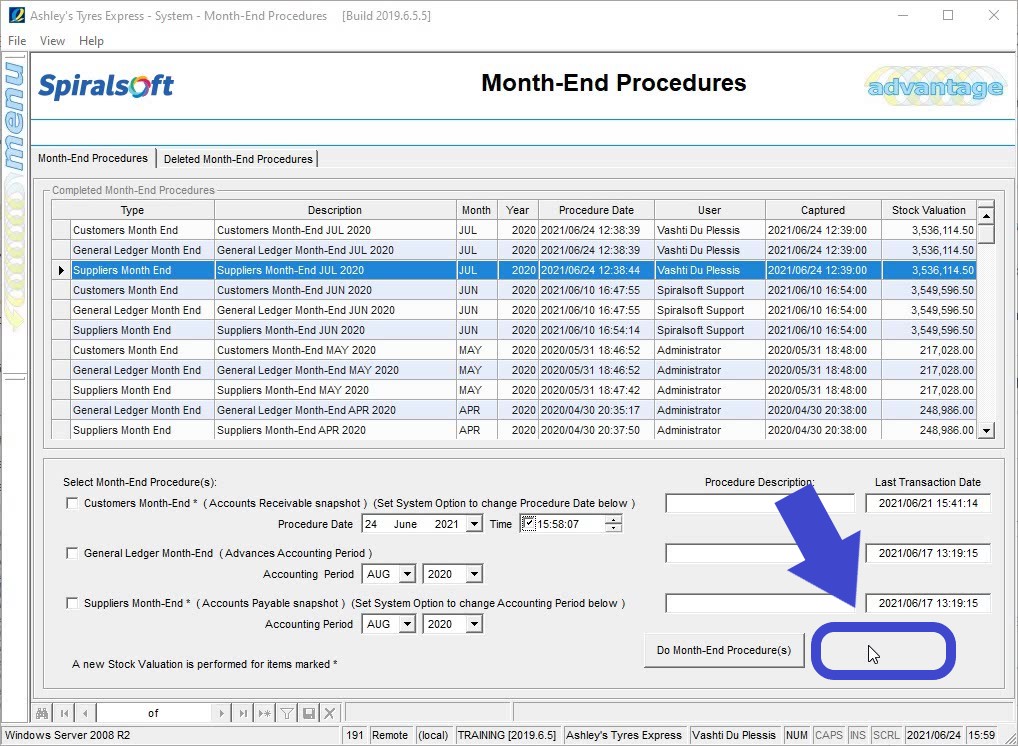Open the File menu
The height and width of the screenshot is (746, 1018).
[x=17, y=41]
